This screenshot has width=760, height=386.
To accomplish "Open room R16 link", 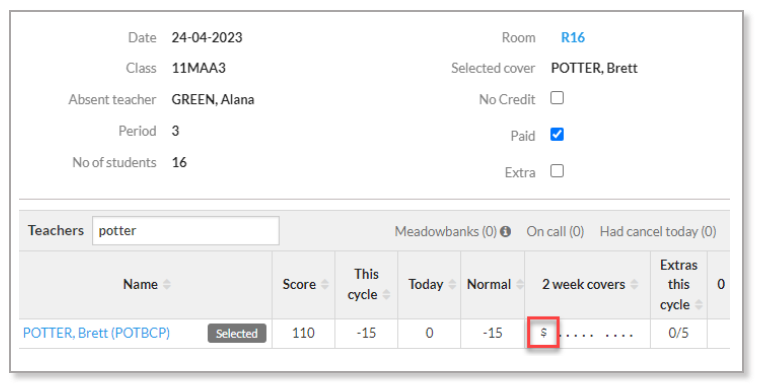I will pyautogui.click(x=572, y=37).
